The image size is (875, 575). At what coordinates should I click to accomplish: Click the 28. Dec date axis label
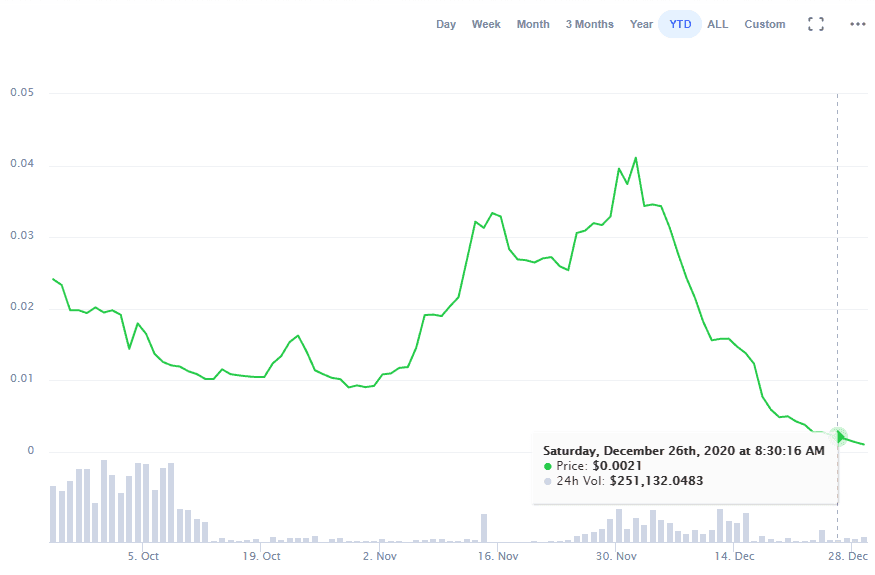click(x=849, y=556)
